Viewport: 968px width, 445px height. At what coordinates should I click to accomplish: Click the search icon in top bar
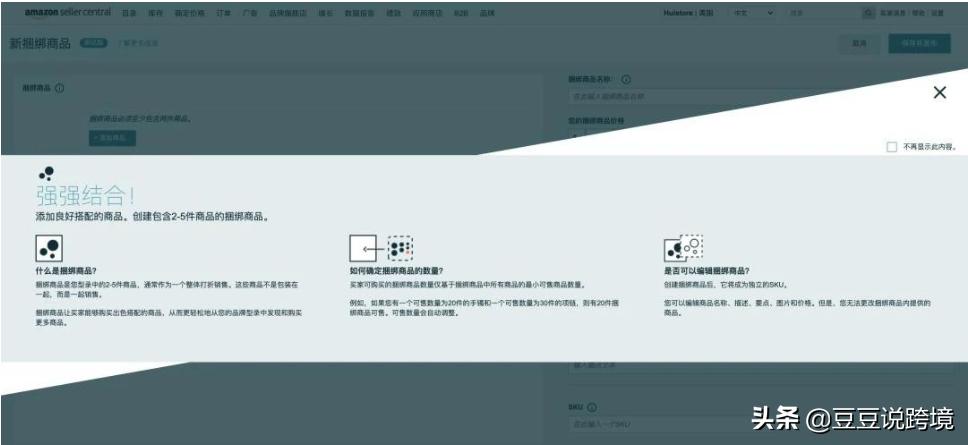(868, 14)
